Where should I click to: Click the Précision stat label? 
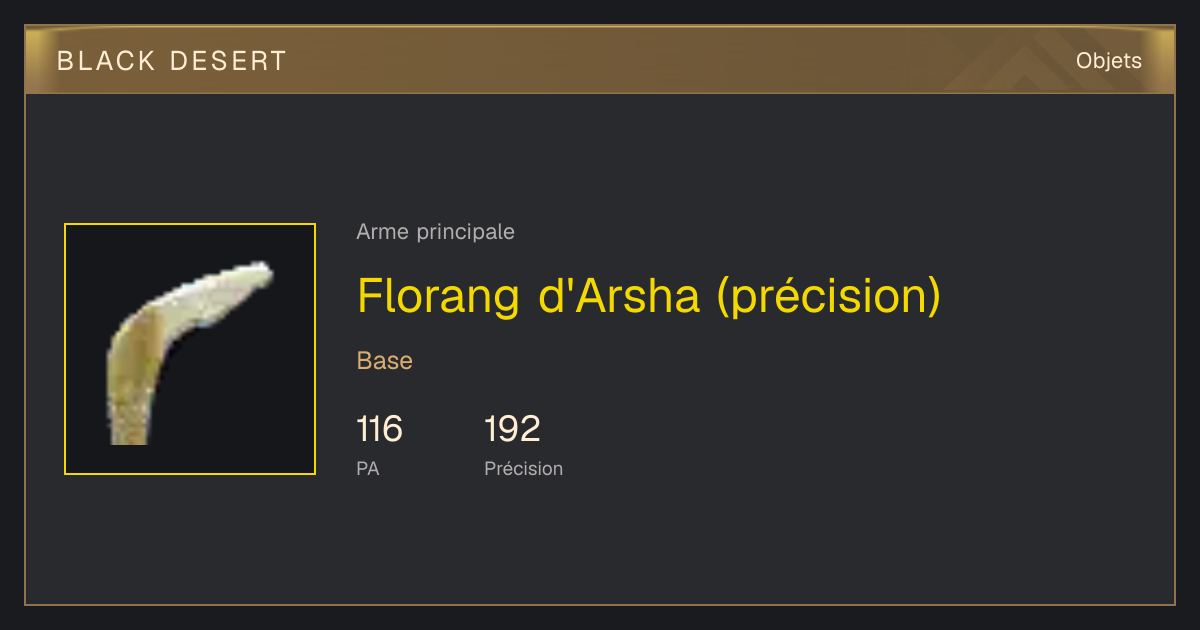(x=523, y=468)
